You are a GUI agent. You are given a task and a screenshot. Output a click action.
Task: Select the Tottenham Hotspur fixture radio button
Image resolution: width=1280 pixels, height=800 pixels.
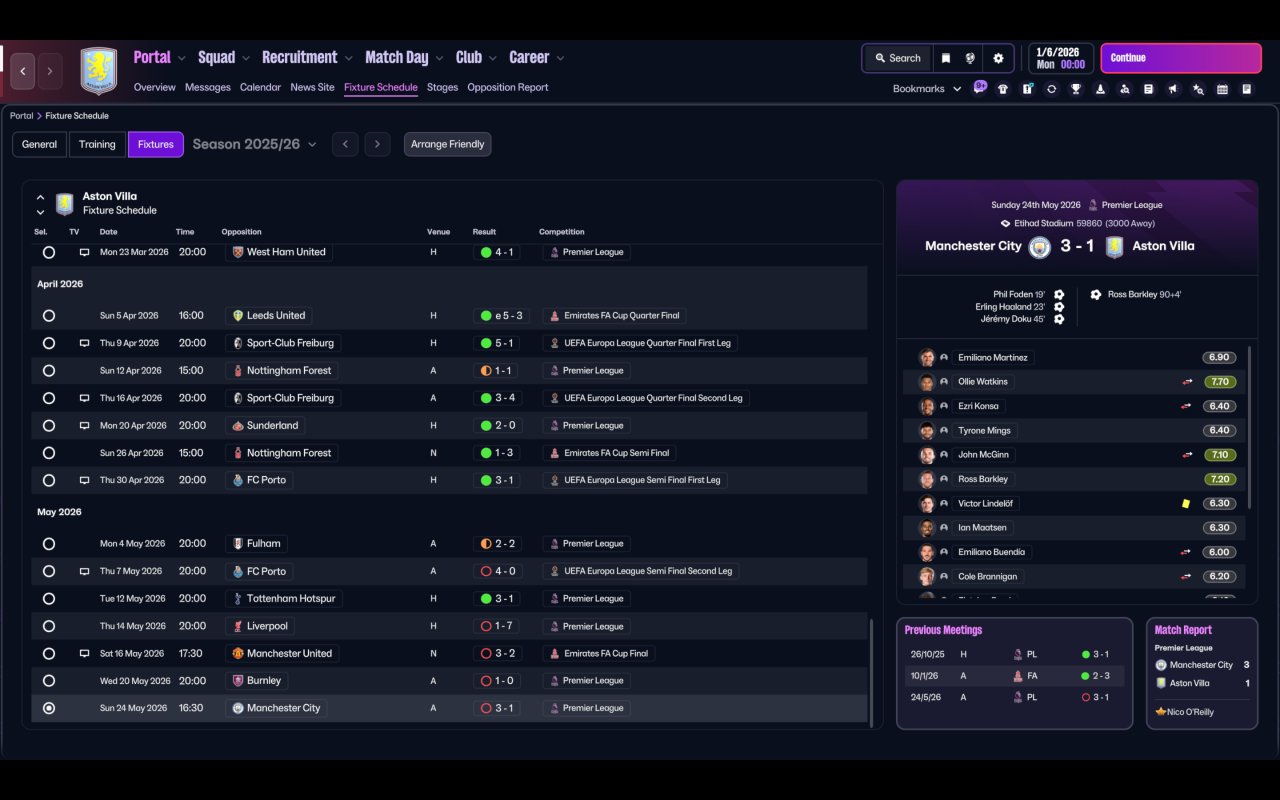[x=49, y=599]
